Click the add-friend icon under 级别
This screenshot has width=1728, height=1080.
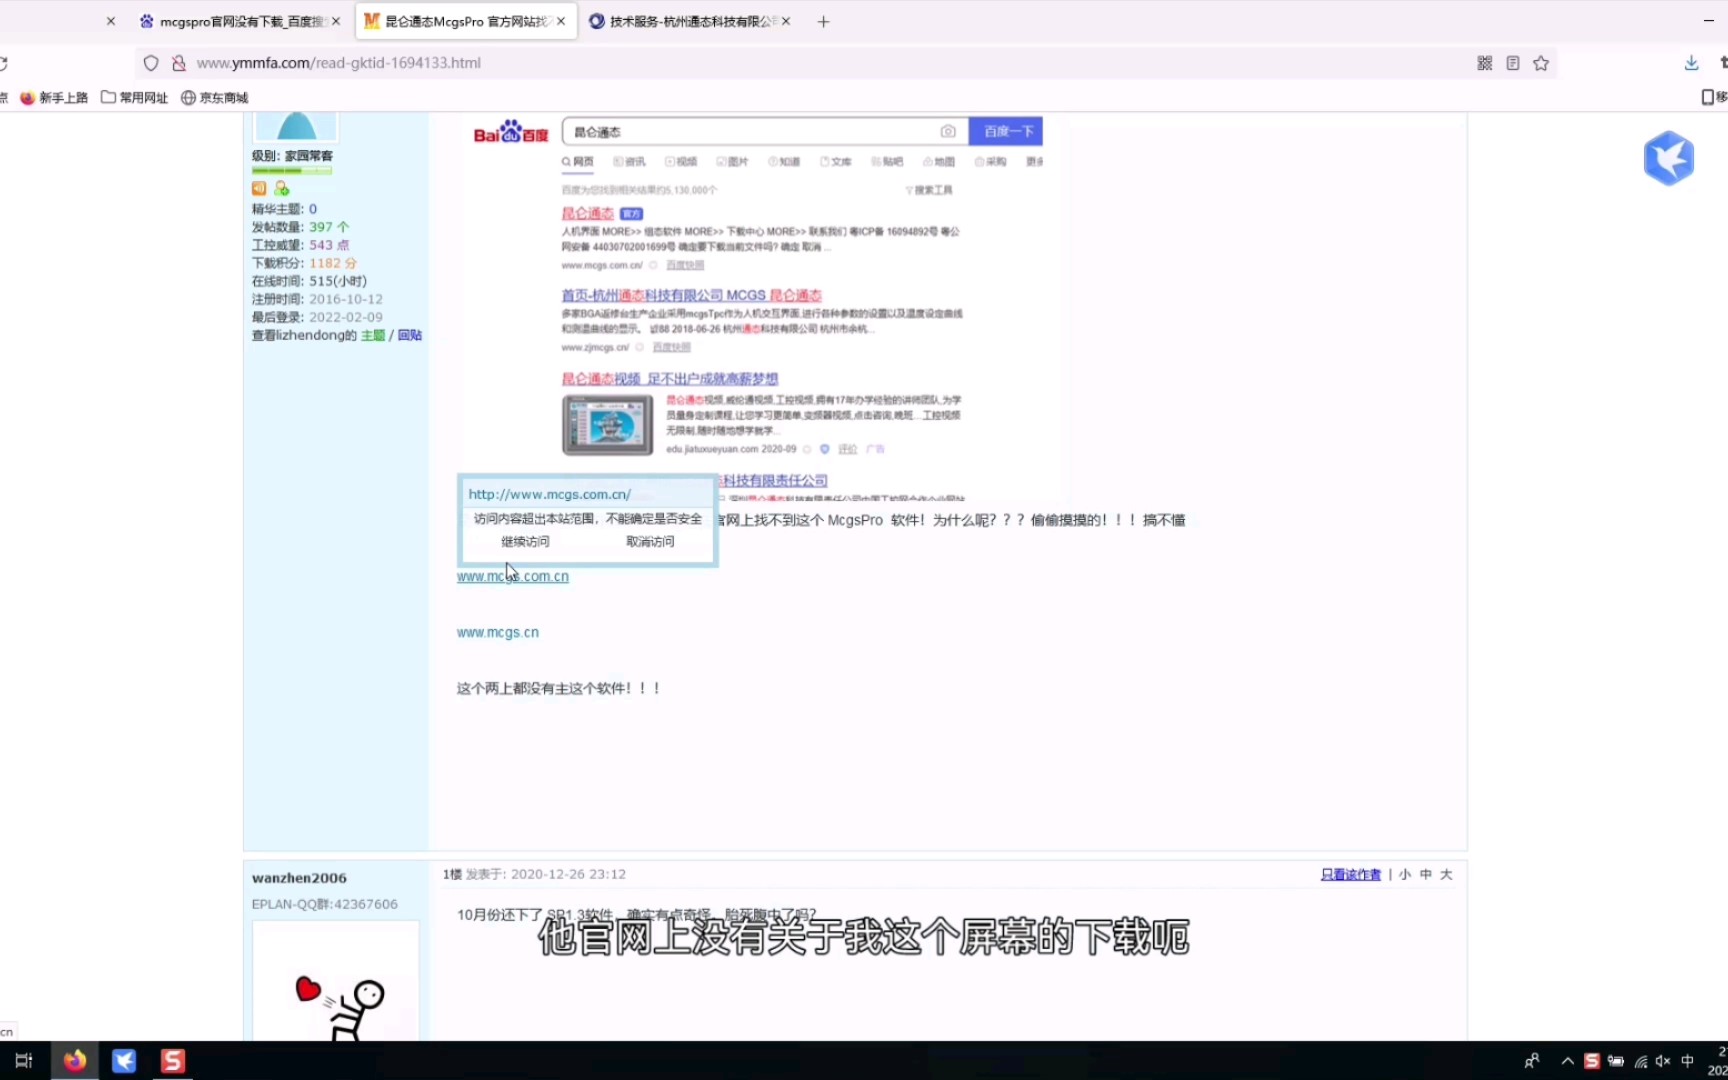[x=282, y=188]
